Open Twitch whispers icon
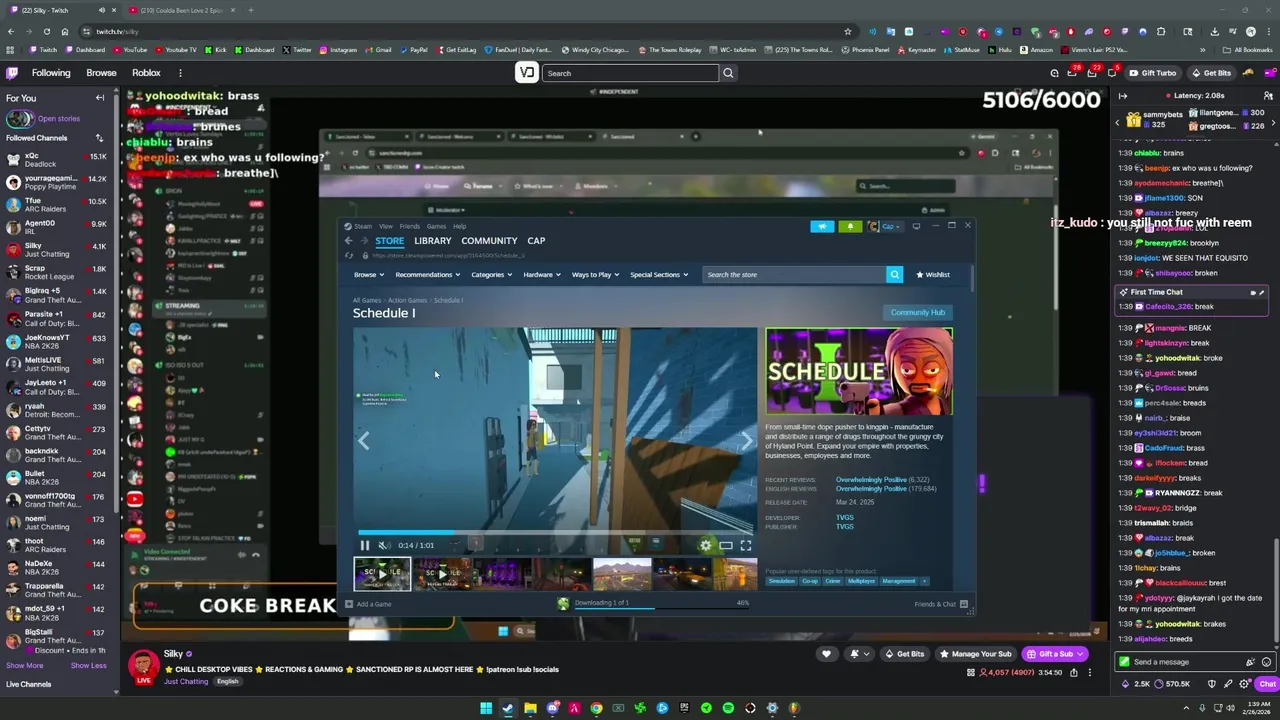The height and width of the screenshot is (720, 1280). pos(1112,73)
